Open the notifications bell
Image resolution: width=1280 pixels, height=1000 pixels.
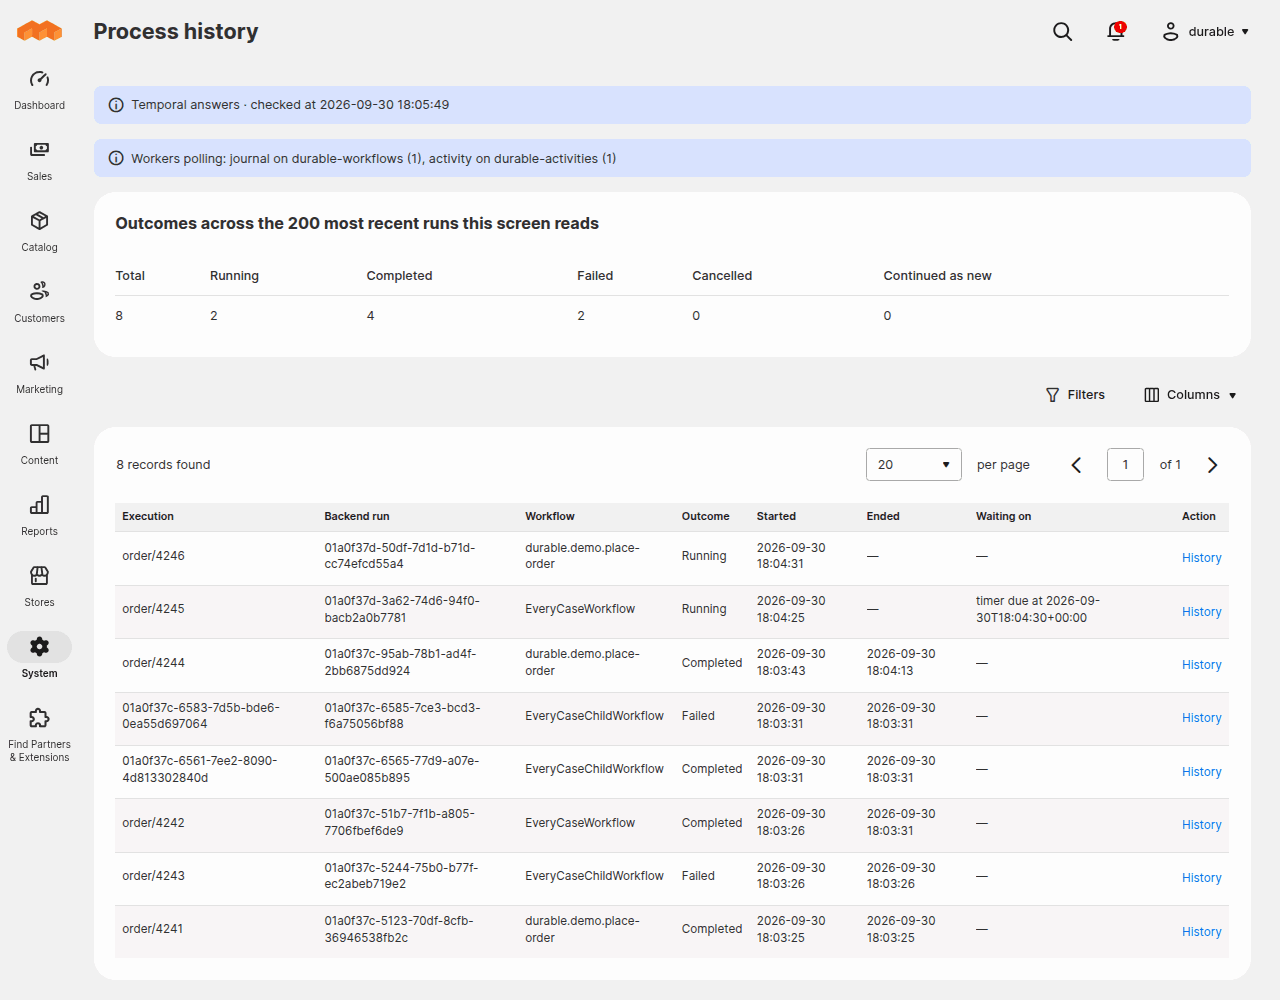click(1116, 32)
